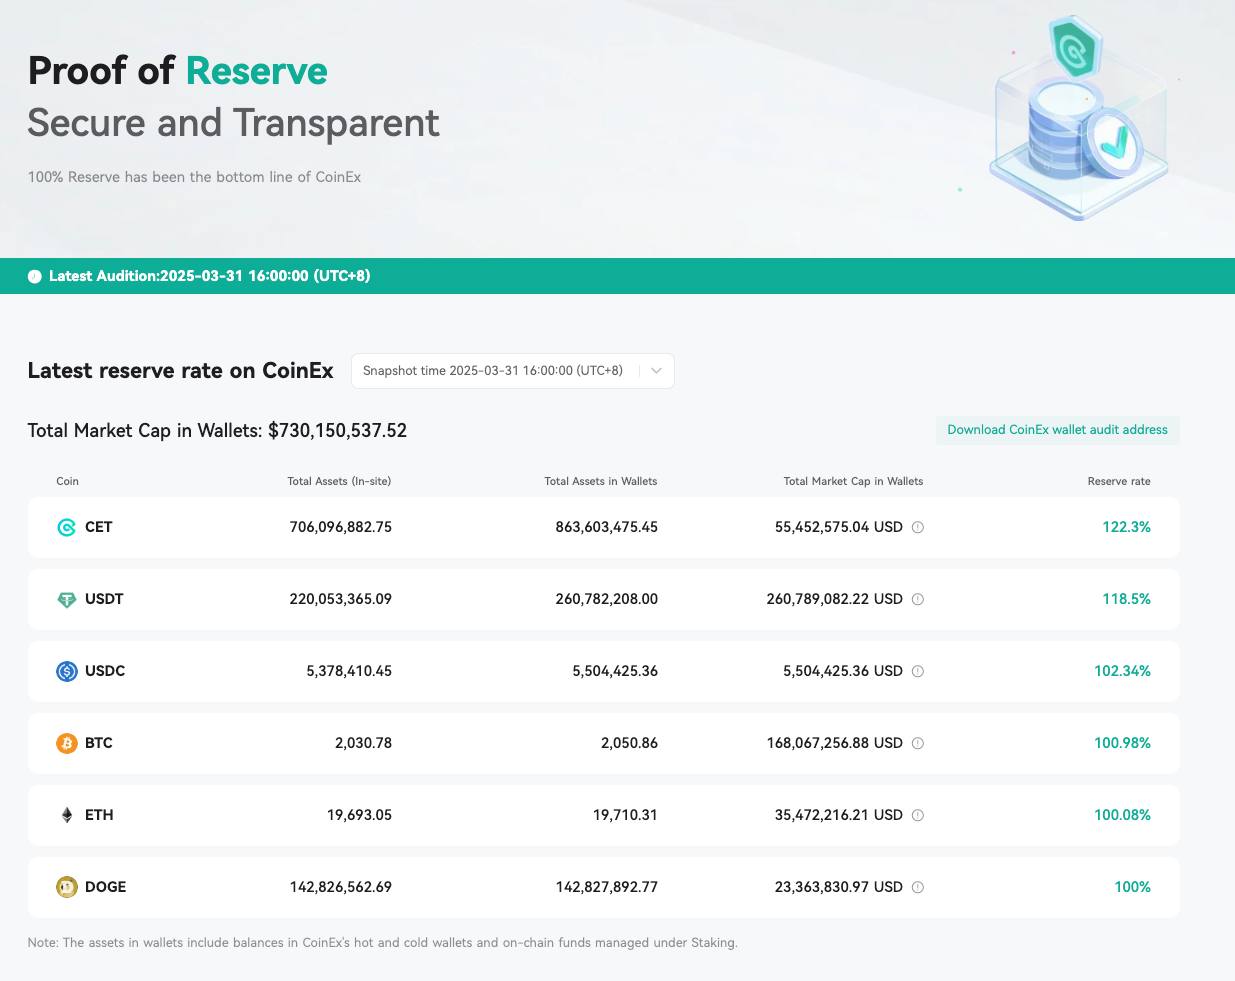Click the CET coin logo icon
Screen dimensions: 1235x981
(x=67, y=527)
